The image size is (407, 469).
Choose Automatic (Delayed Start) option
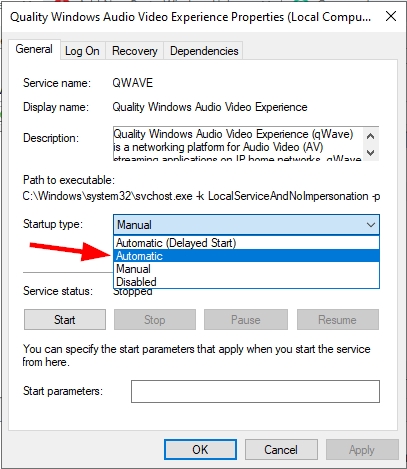pyautogui.click(x=246, y=243)
